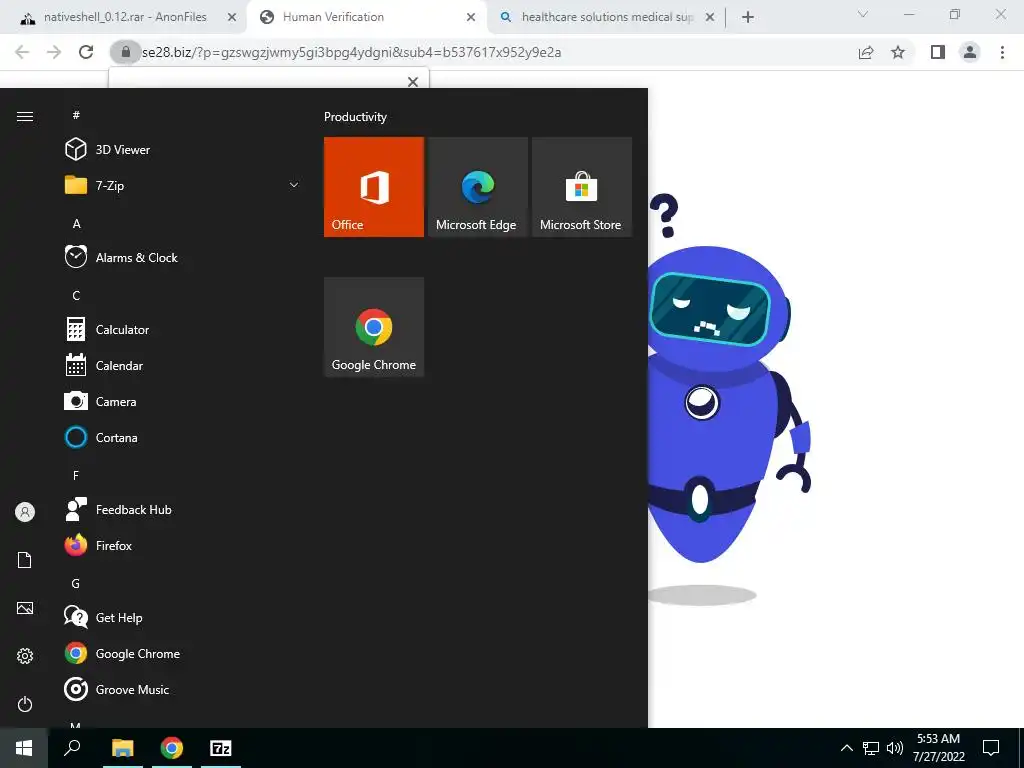This screenshot has height=768, width=1024.
Task: Click the Show desktop strip on taskbar
Action: 1021,748
